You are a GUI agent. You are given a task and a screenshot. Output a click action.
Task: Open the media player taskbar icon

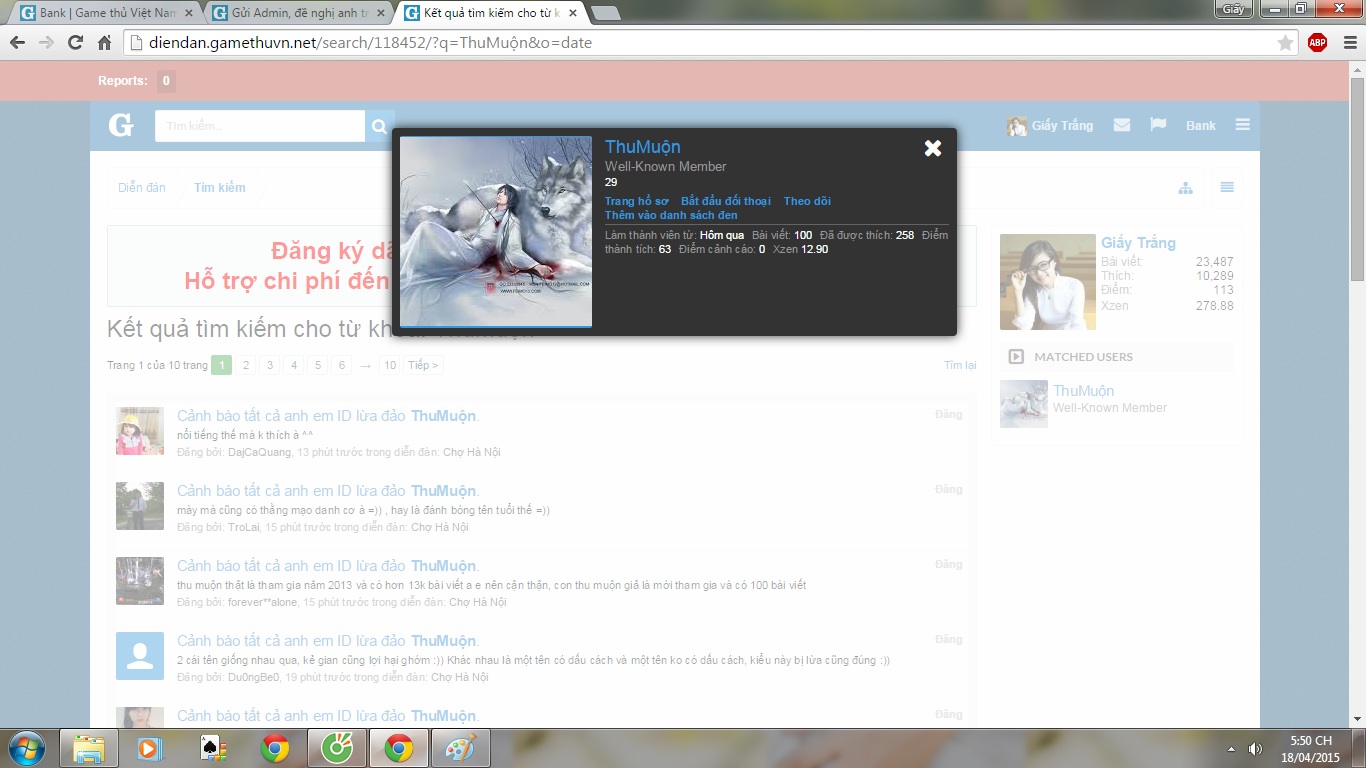coord(150,748)
